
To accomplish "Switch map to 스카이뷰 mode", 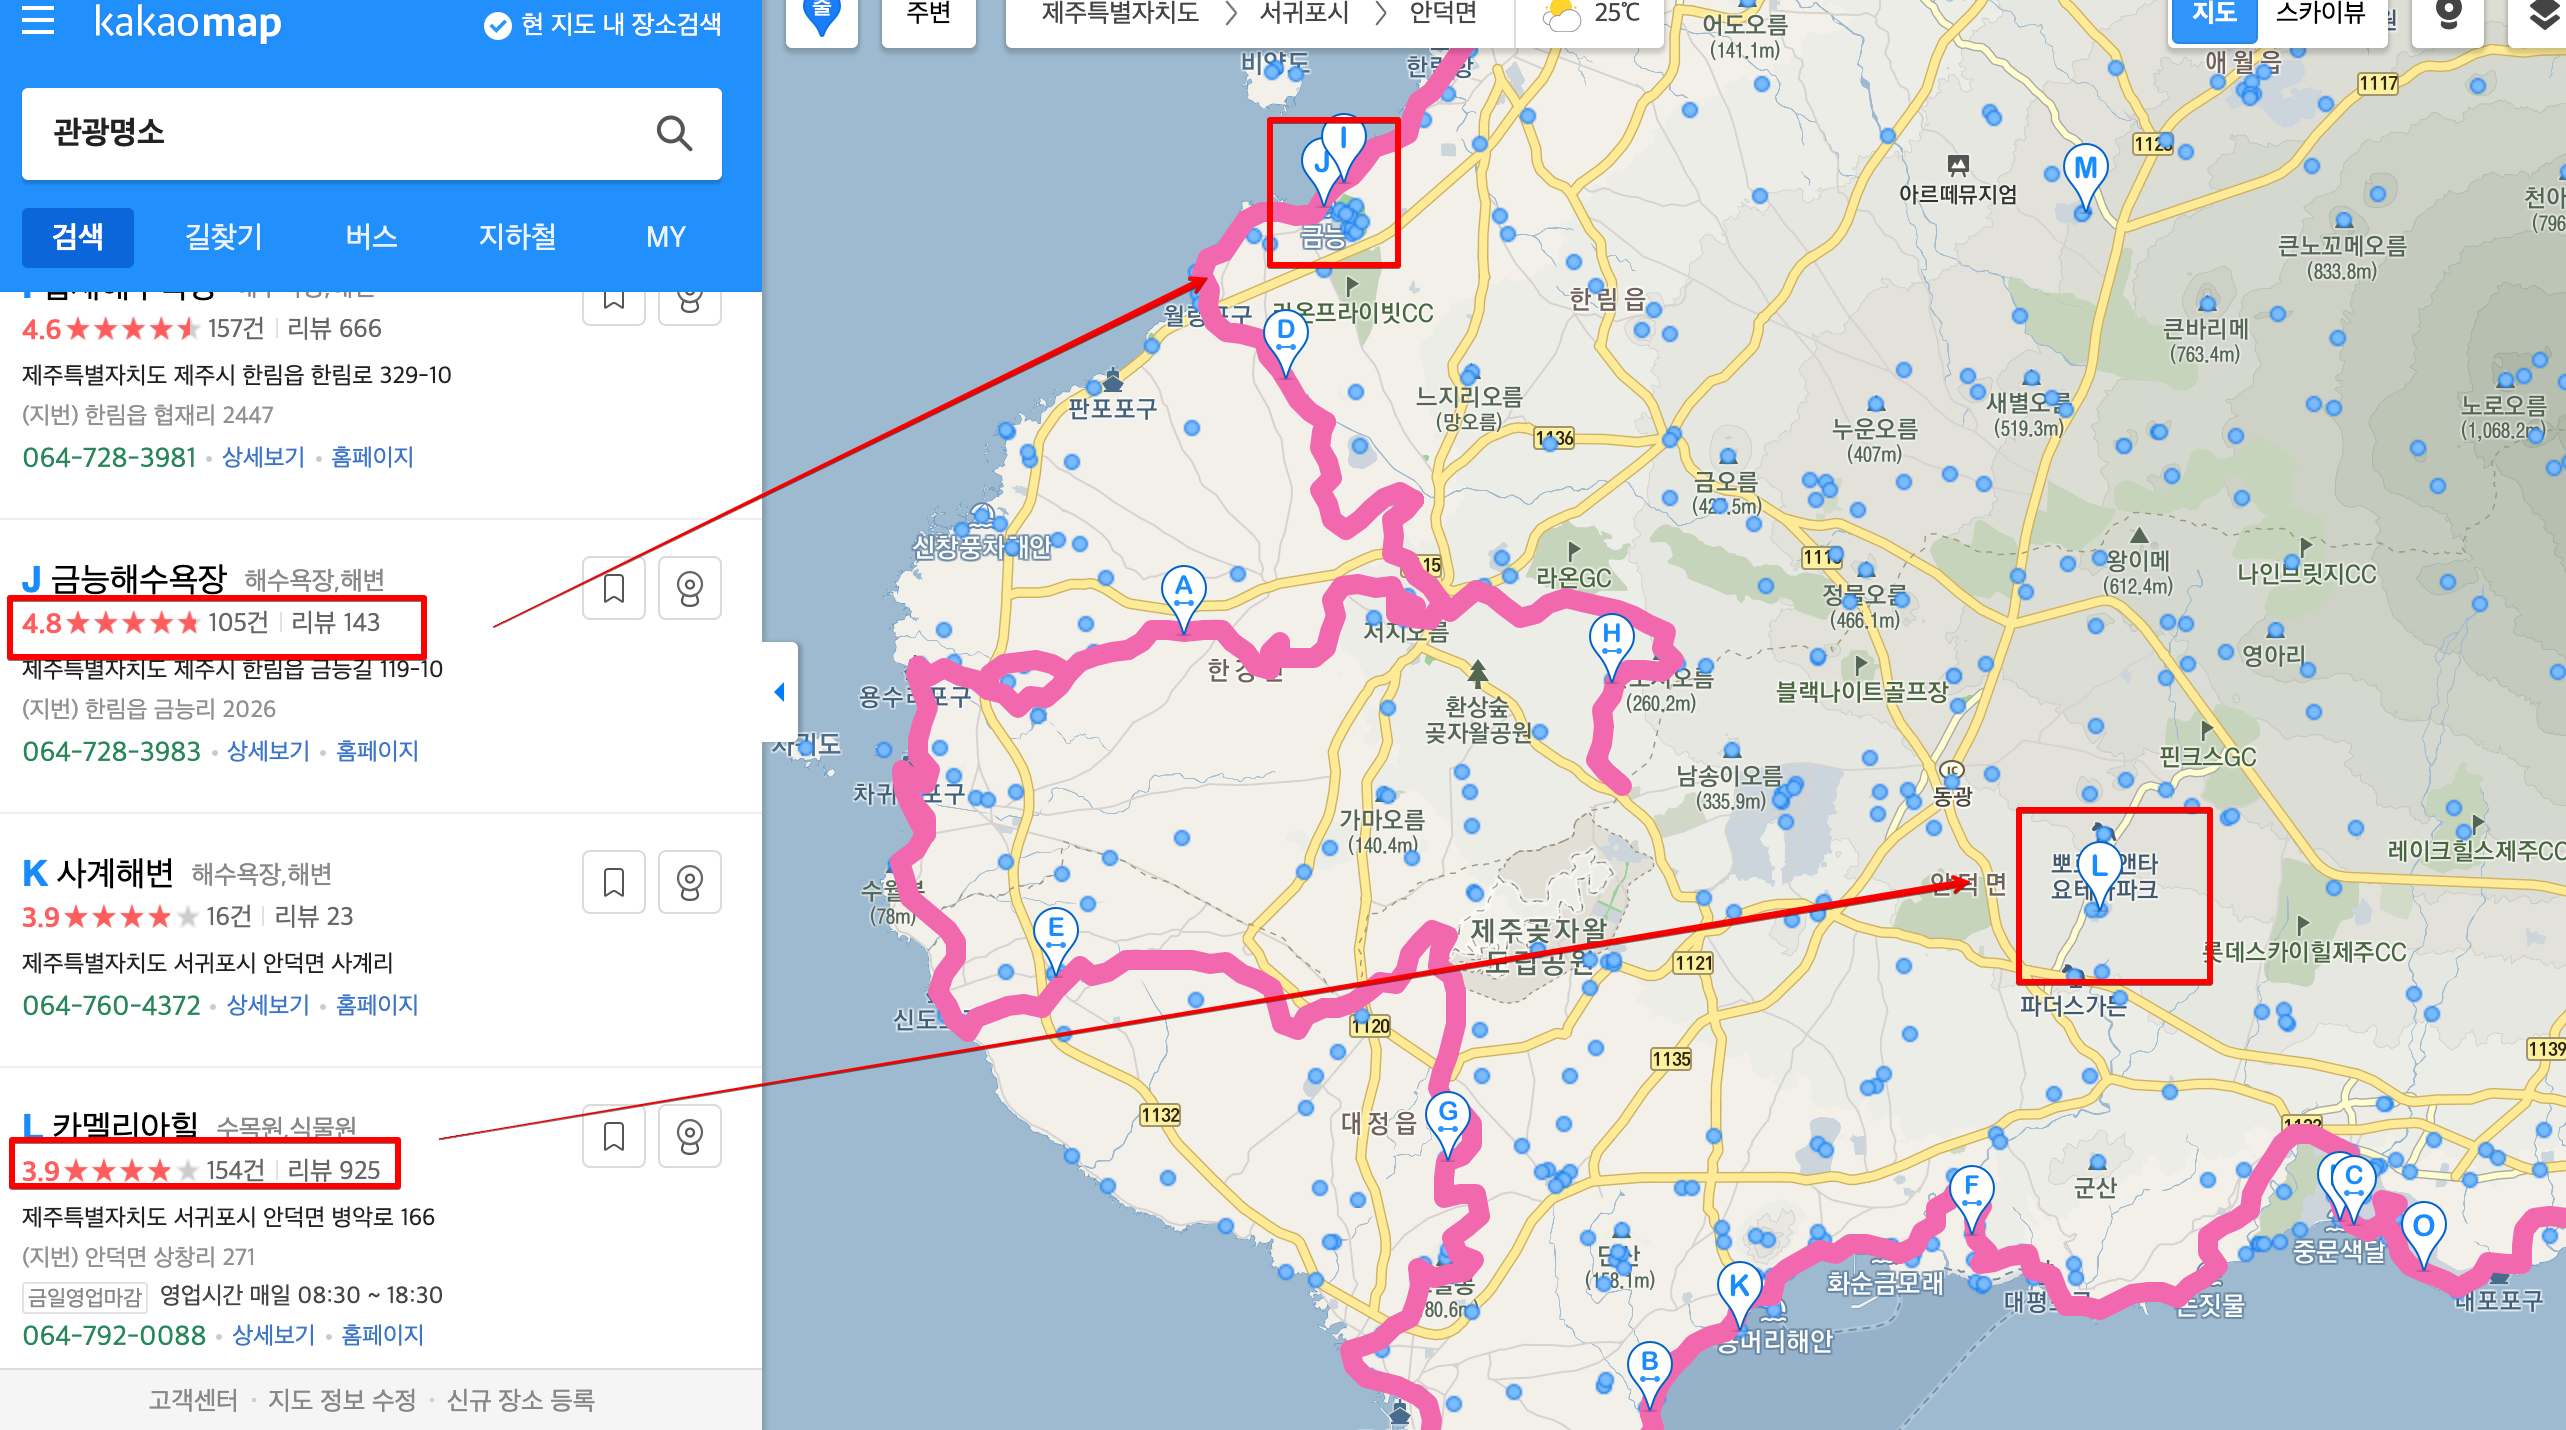I will point(2320,14).
